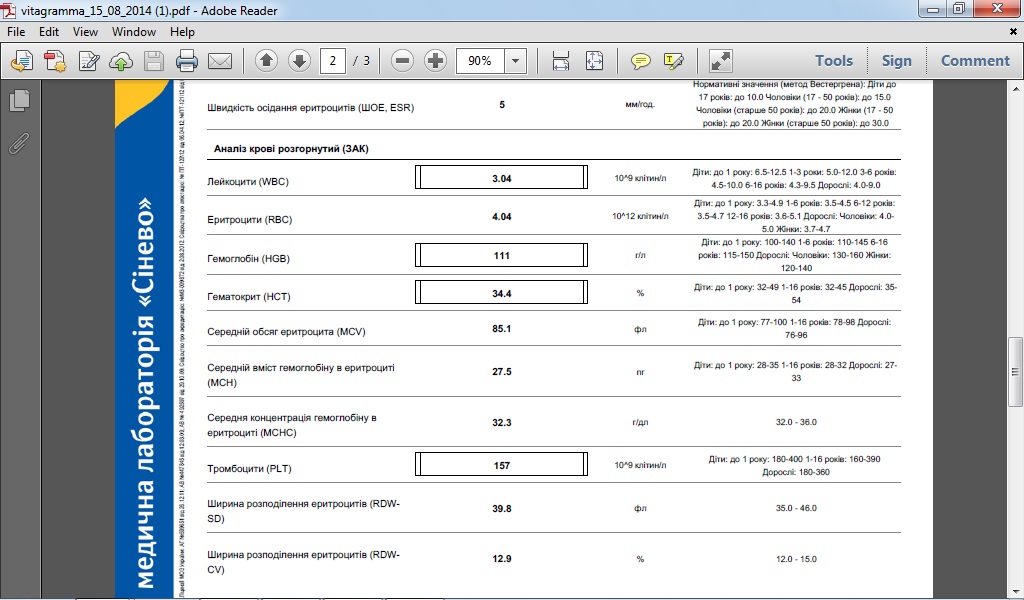Open the Edit menu
This screenshot has width=1024, height=600.
point(49,31)
